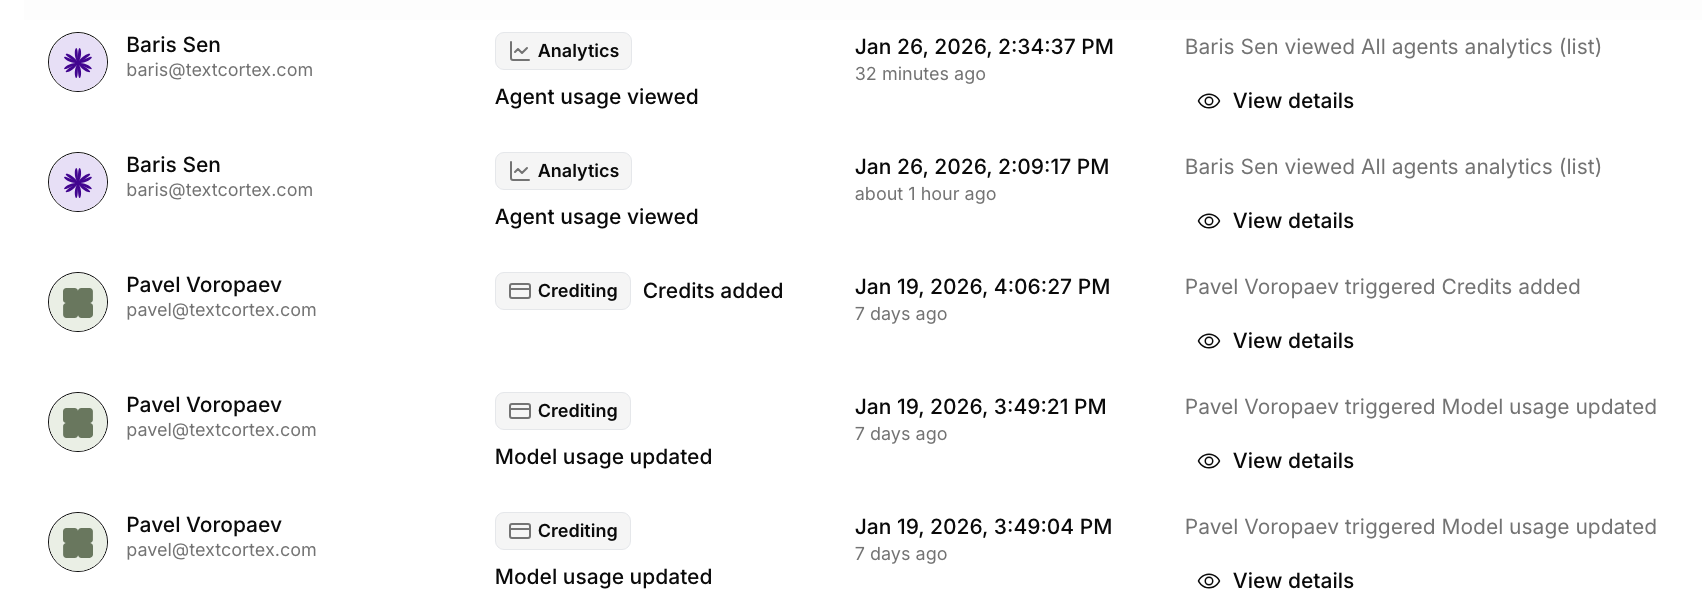1702x614 pixels.
Task: Click the eye icon in the 2:34:37 PM row
Action: click(1209, 101)
